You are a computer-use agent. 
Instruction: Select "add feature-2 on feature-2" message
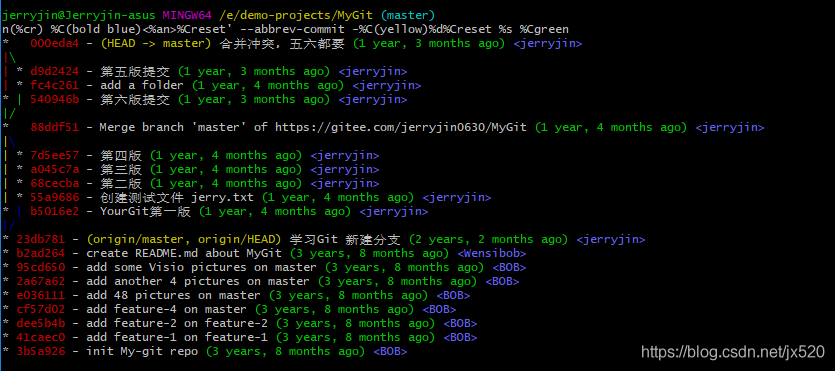click(177, 324)
